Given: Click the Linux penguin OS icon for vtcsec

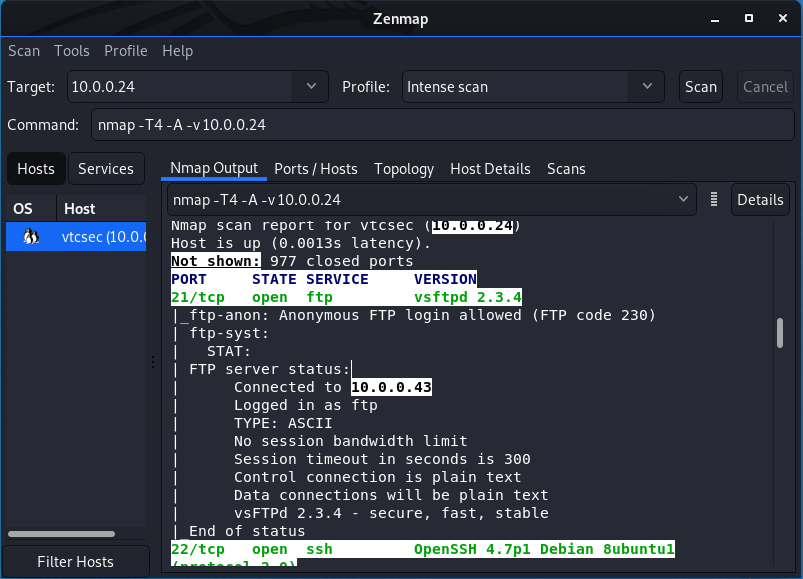Looking at the screenshot, I should [x=31, y=237].
